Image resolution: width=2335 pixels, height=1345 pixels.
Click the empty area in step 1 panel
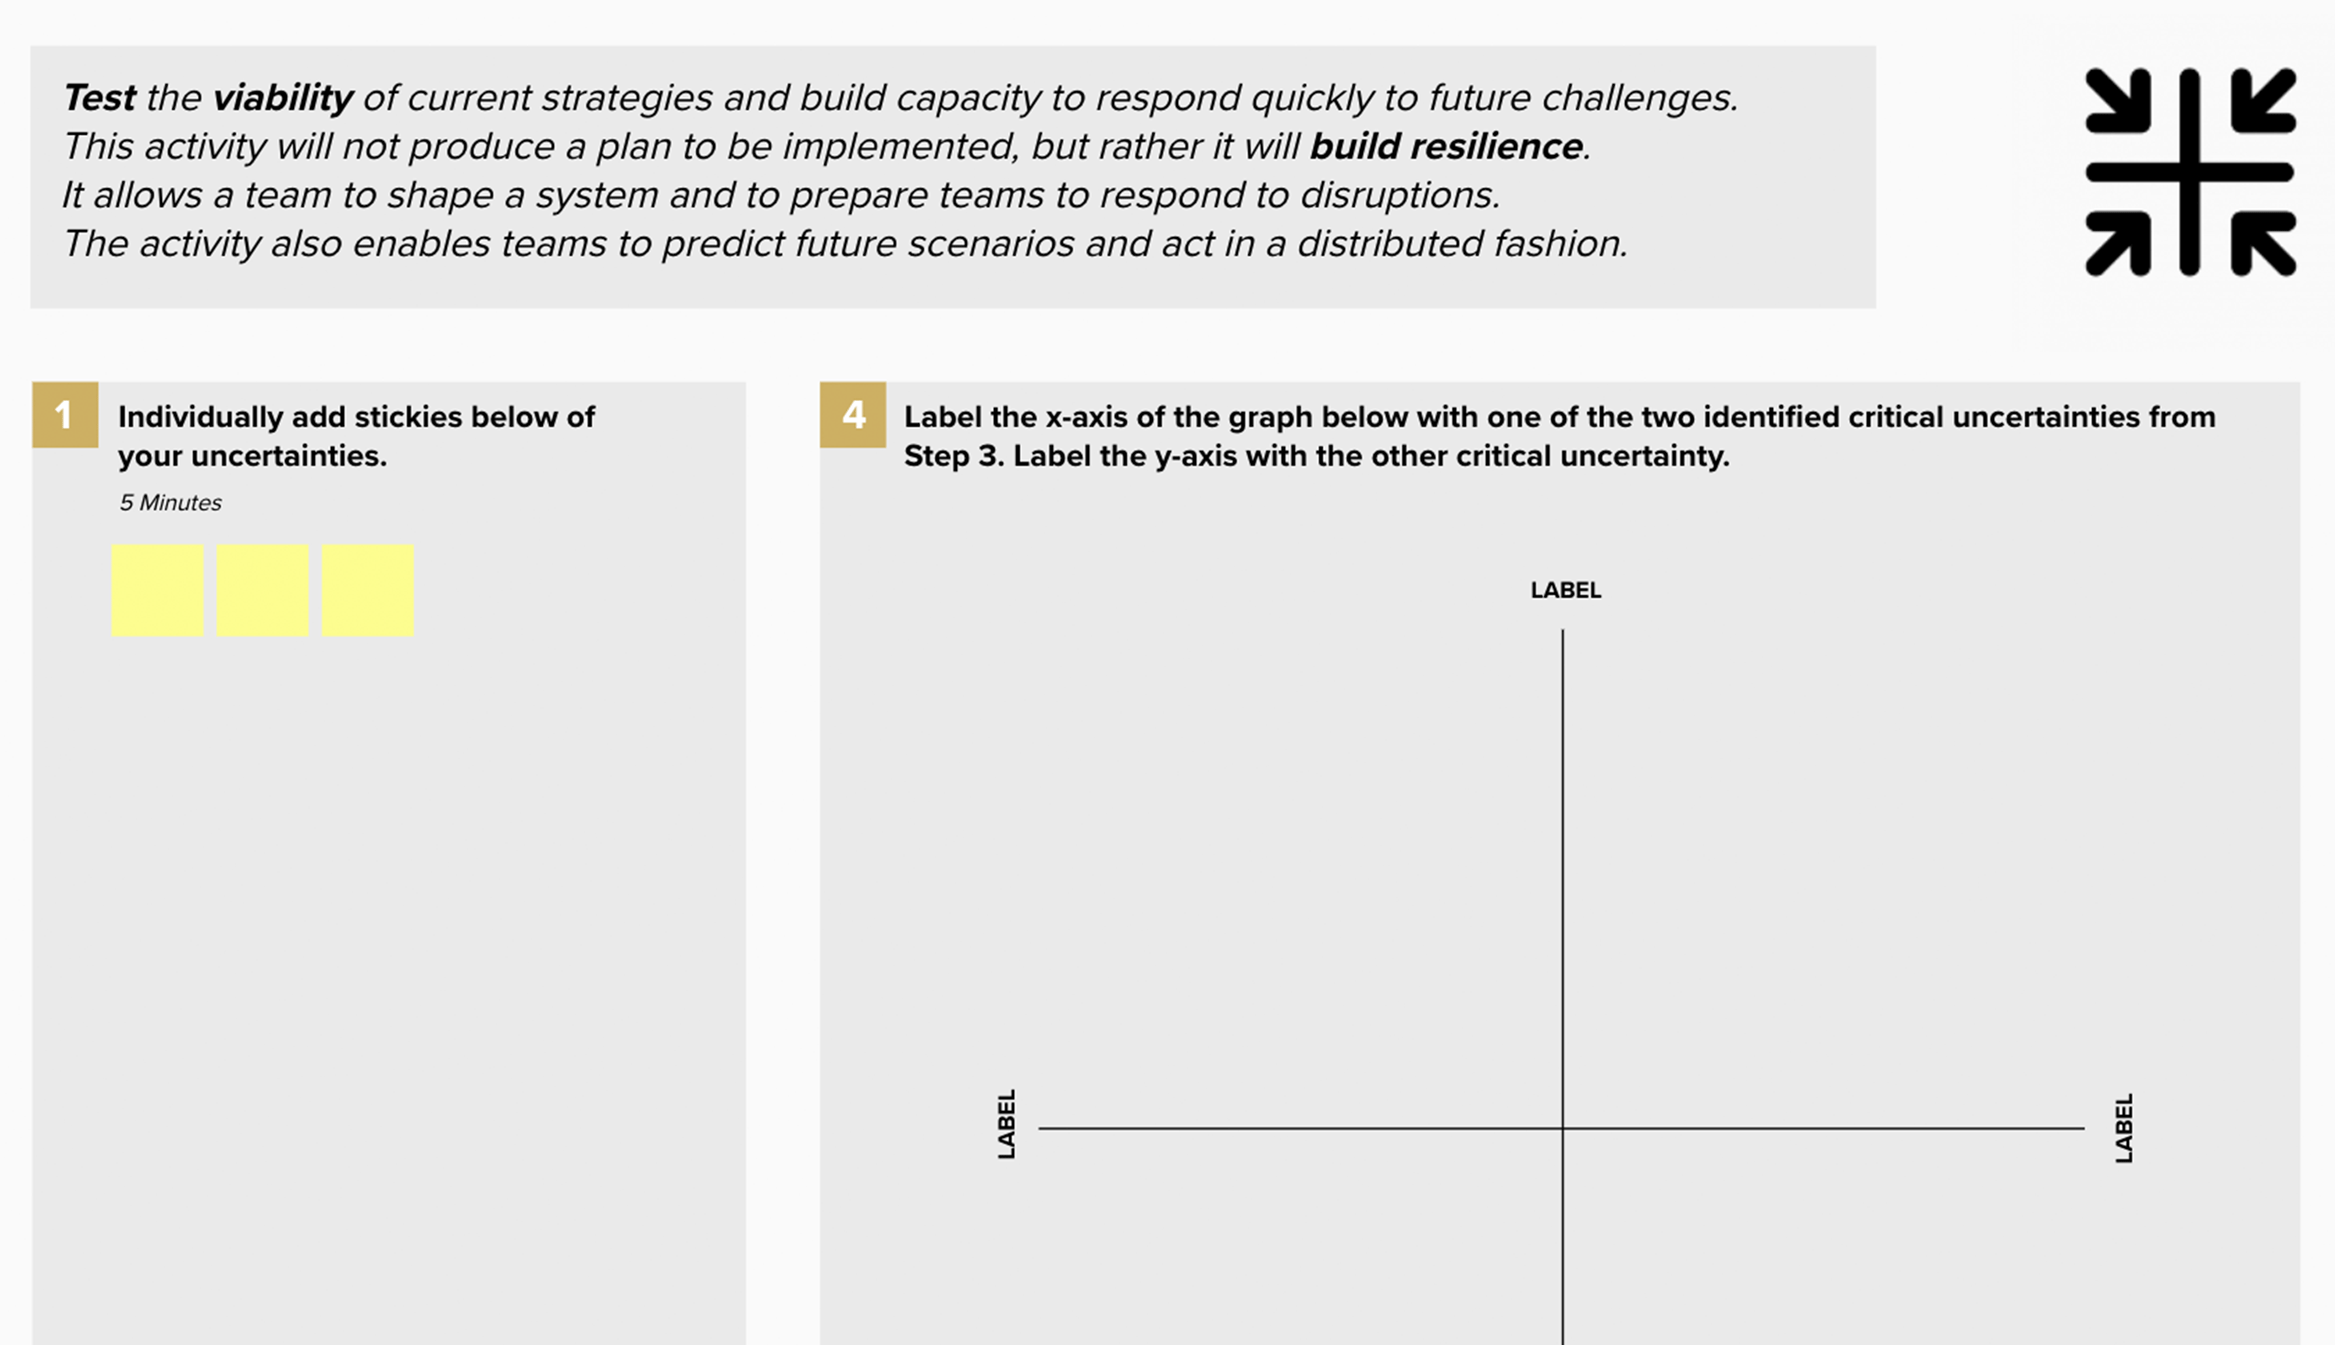click(x=388, y=990)
